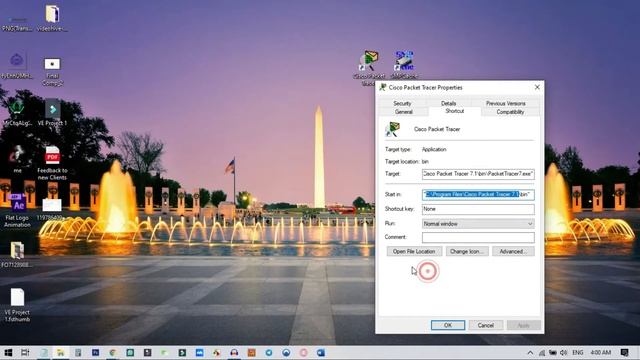The width and height of the screenshot is (640, 360).
Task: Click in the Comment field
Action: [x=478, y=237]
